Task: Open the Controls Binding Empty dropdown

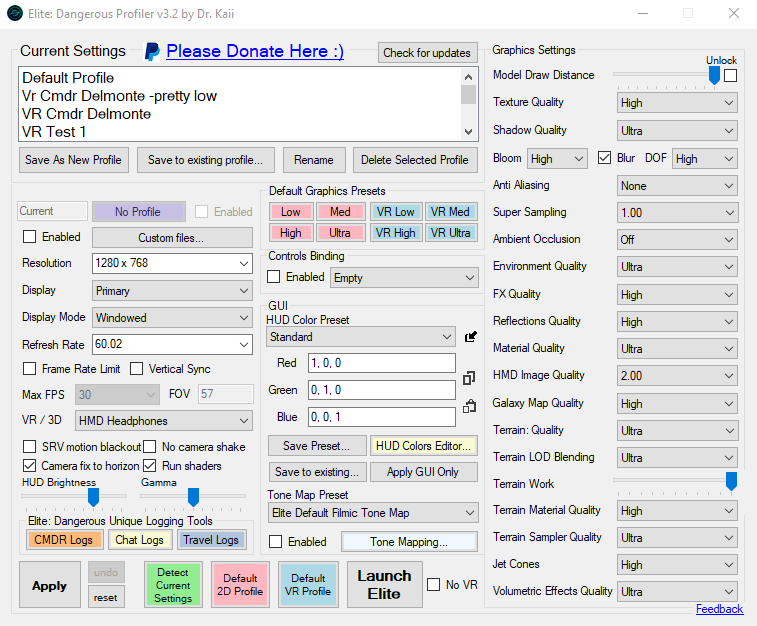Action: coord(404,278)
